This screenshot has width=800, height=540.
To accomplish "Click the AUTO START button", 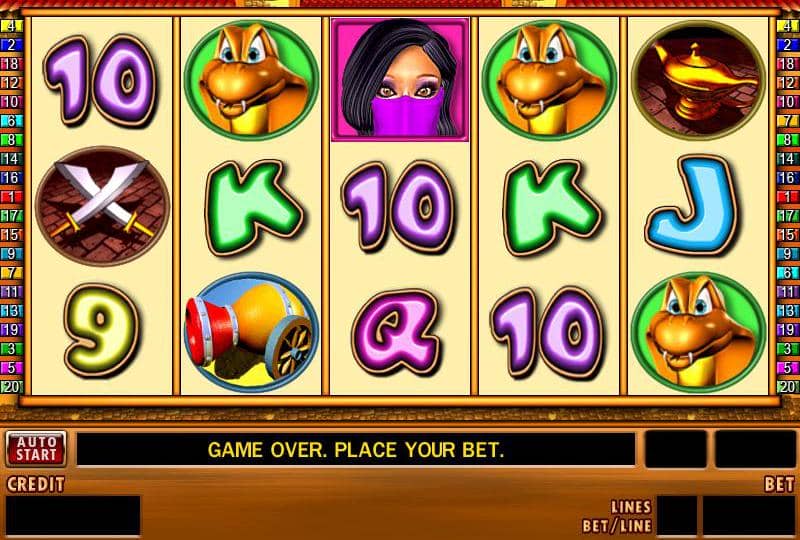I will tap(36, 449).
